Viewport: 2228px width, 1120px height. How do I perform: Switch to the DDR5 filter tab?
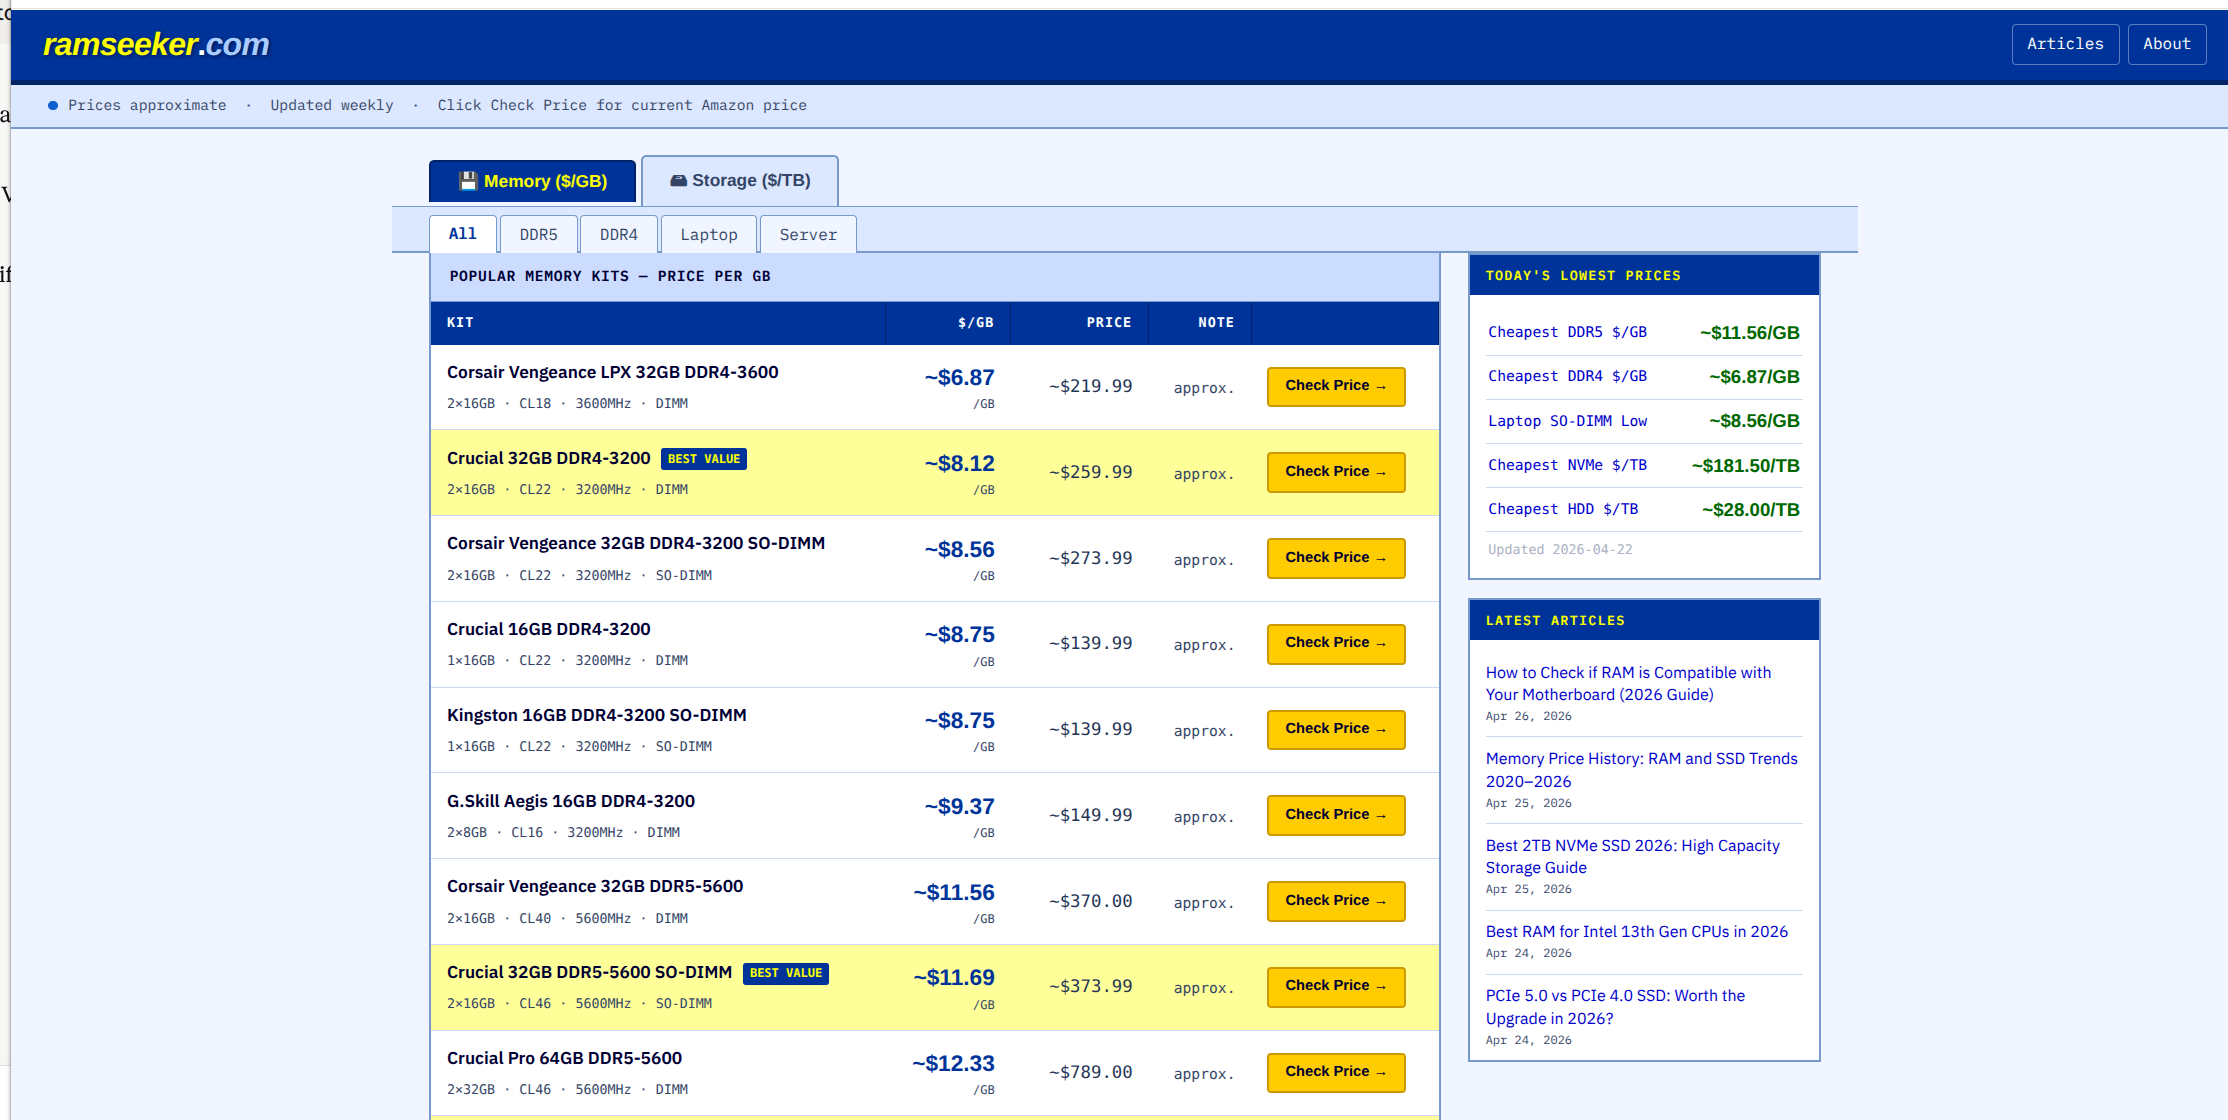coord(538,235)
